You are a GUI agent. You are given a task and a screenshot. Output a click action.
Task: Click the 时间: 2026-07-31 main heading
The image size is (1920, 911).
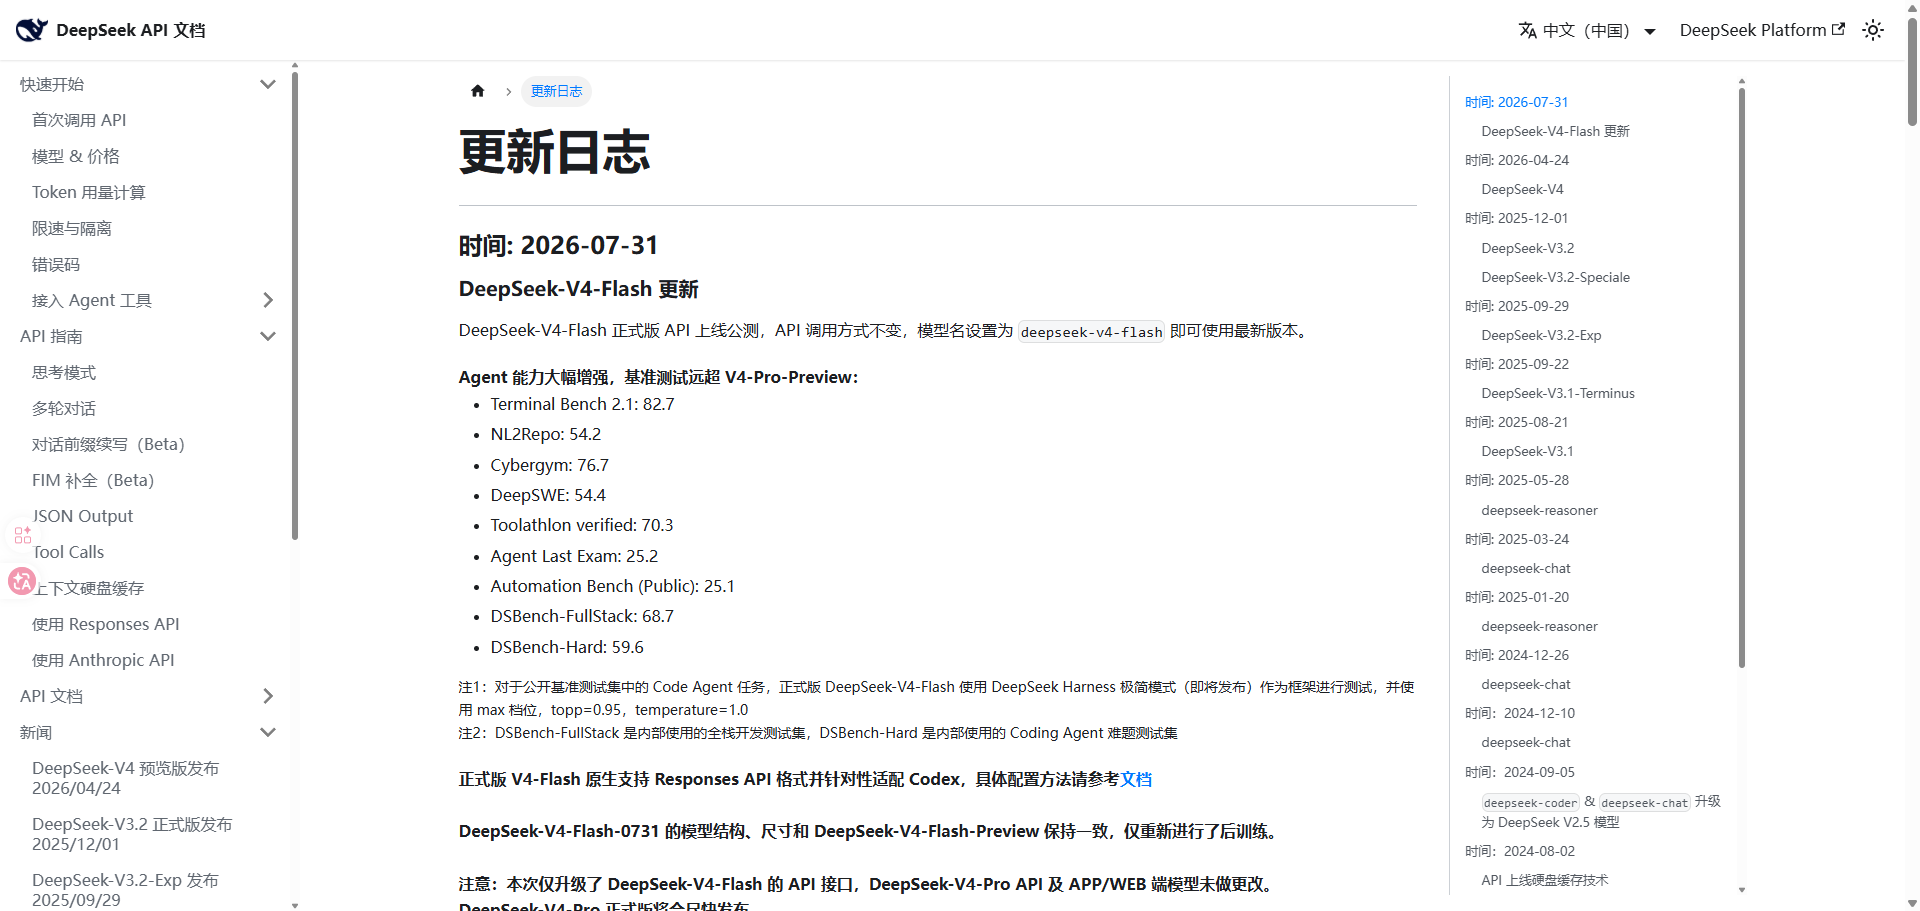coord(558,245)
